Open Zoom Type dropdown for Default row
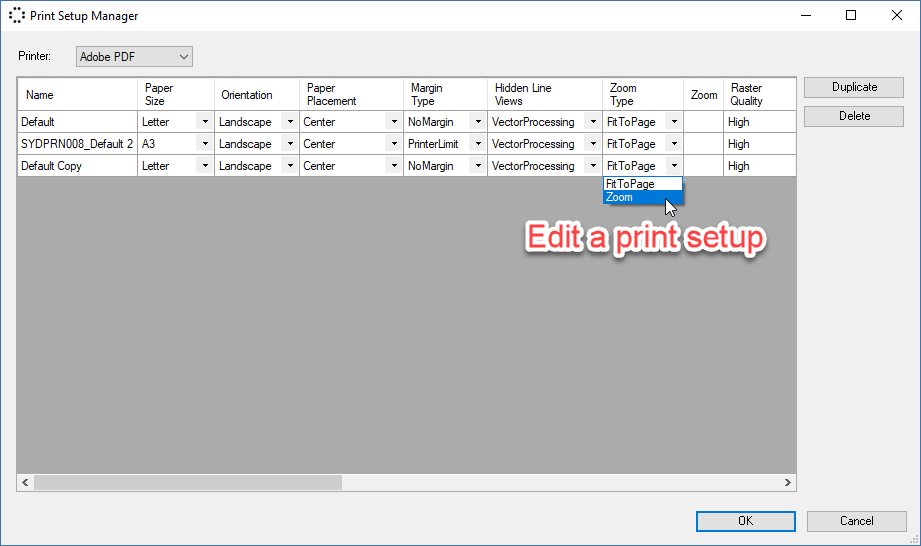 click(674, 122)
